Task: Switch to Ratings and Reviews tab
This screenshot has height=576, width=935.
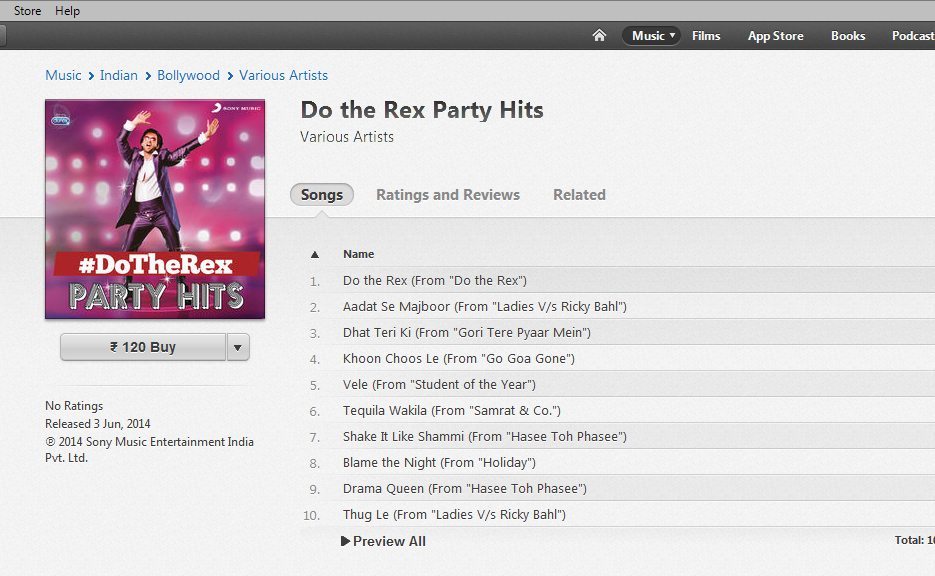Action: click(x=448, y=195)
